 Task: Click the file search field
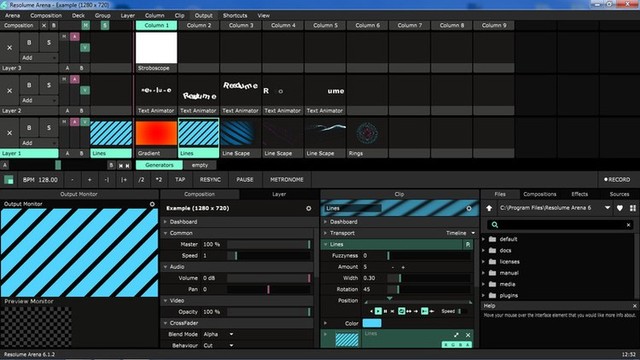point(560,225)
